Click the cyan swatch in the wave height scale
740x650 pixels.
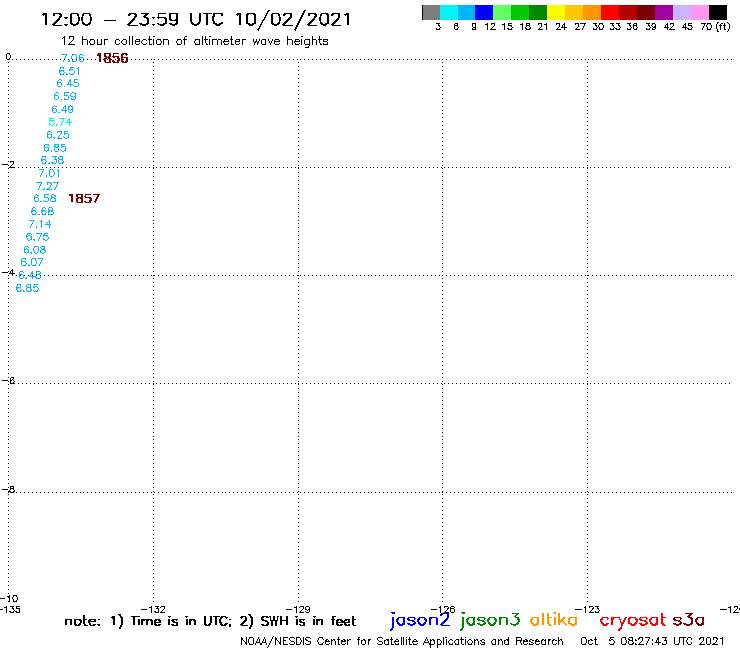pyautogui.click(x=449, y=12)
